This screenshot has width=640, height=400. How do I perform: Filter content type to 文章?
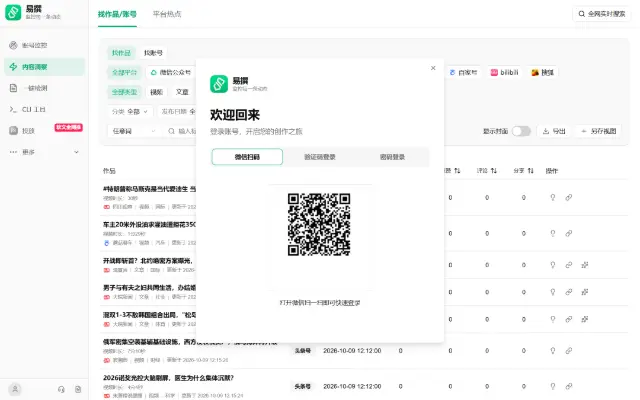click(x=182, y=92)
